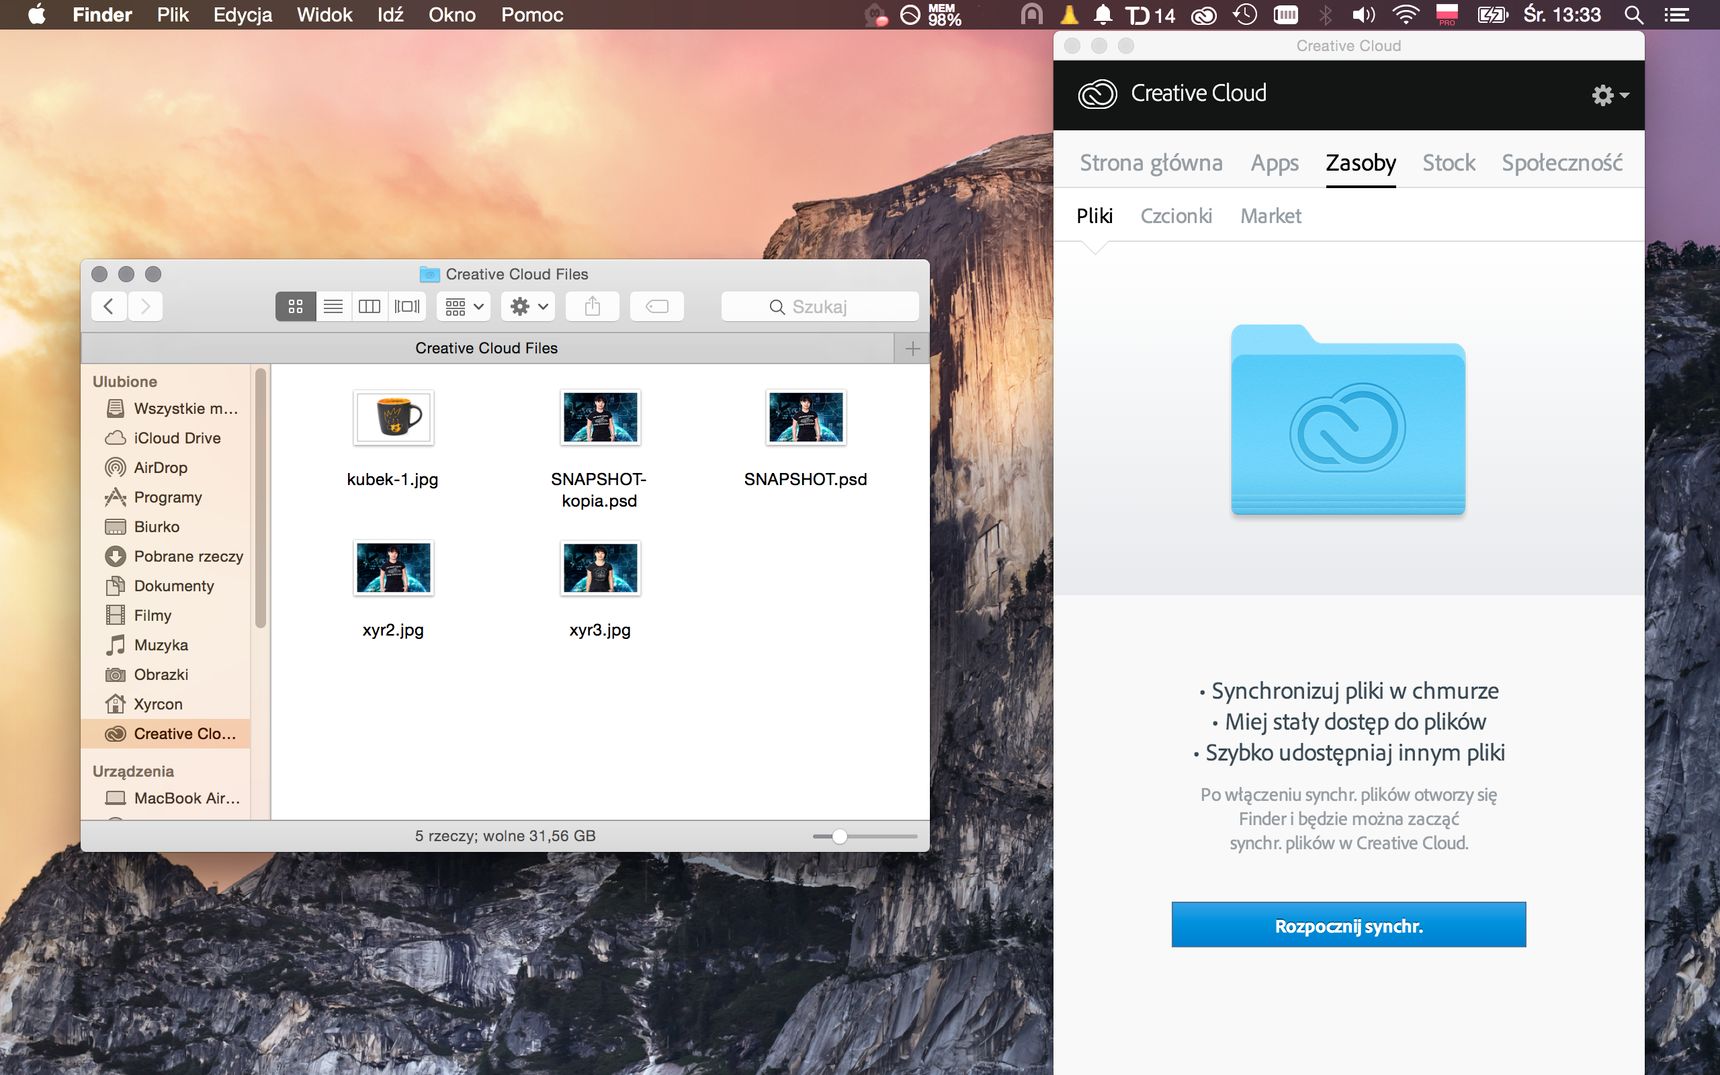This screenshot has height=1075, width=1720.
Task: Click the Creative Cloud logo in the panel header
Action: tap(1097, 94)
